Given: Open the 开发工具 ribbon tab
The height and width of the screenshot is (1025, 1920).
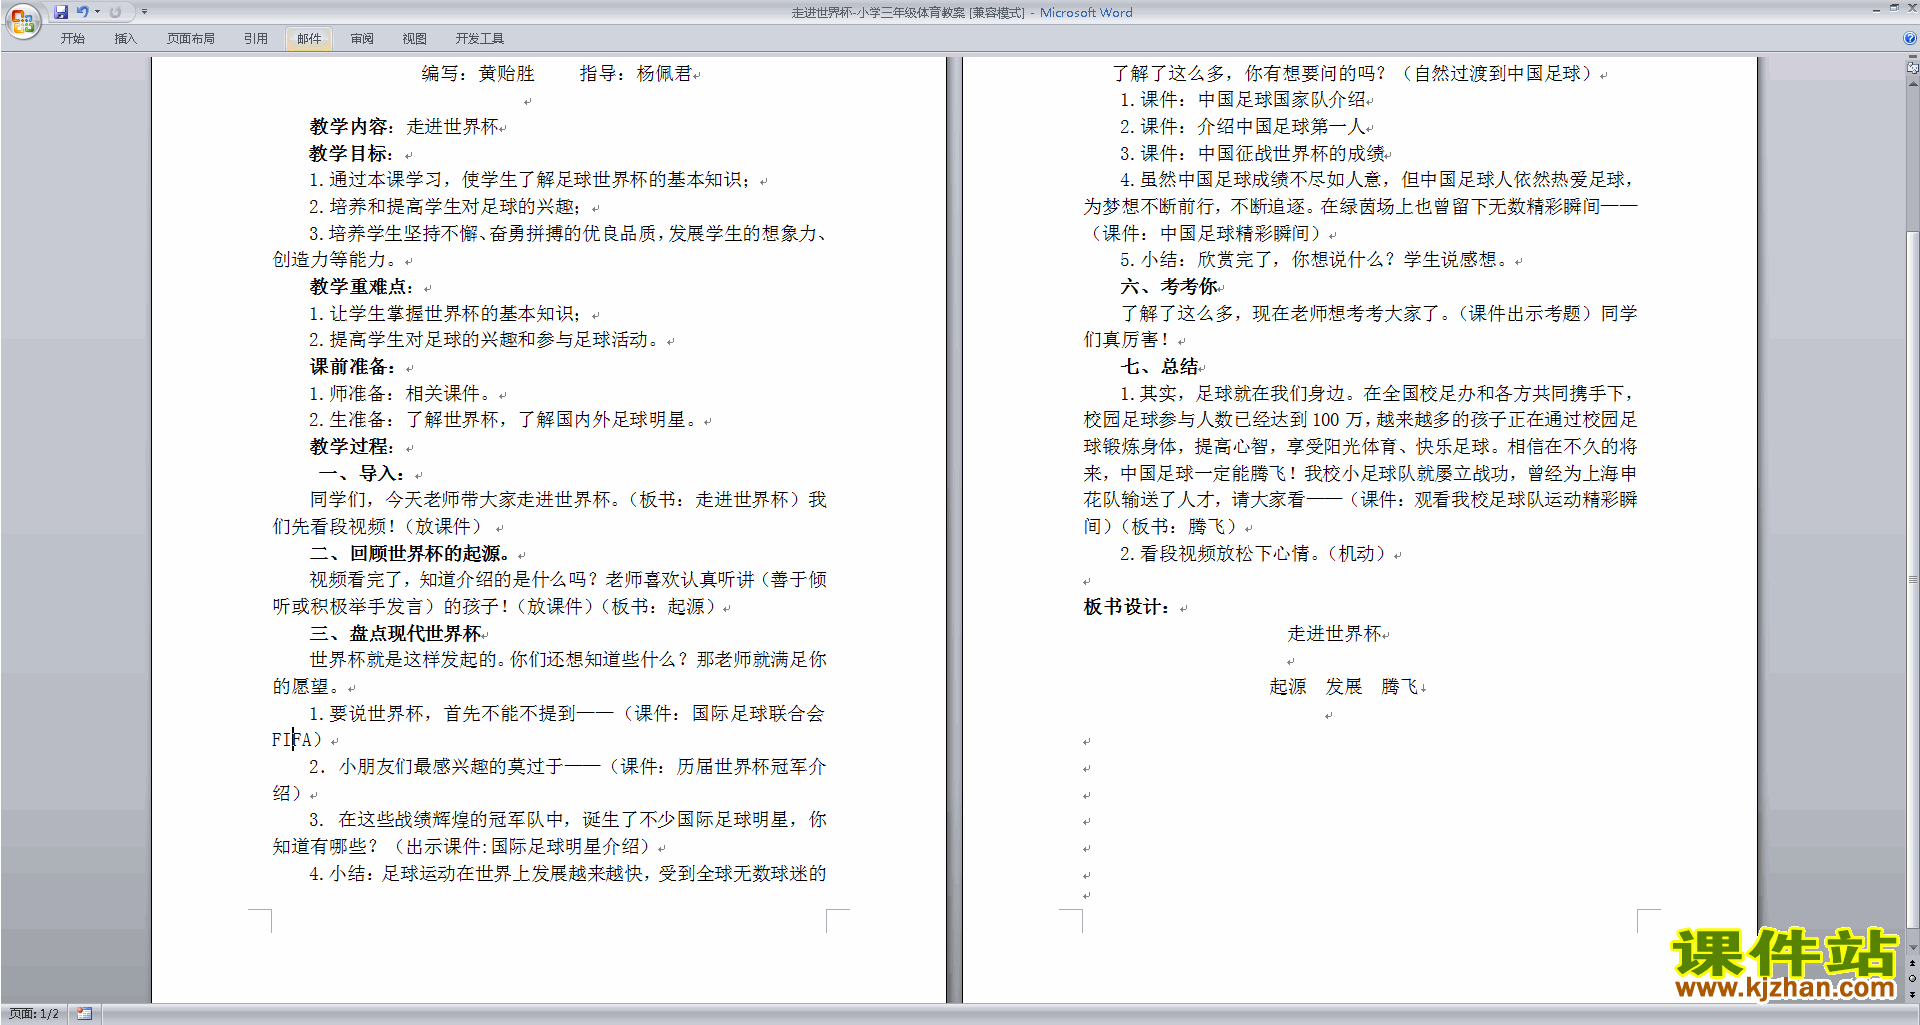Looking at the screenshot, I should point(480,39).
